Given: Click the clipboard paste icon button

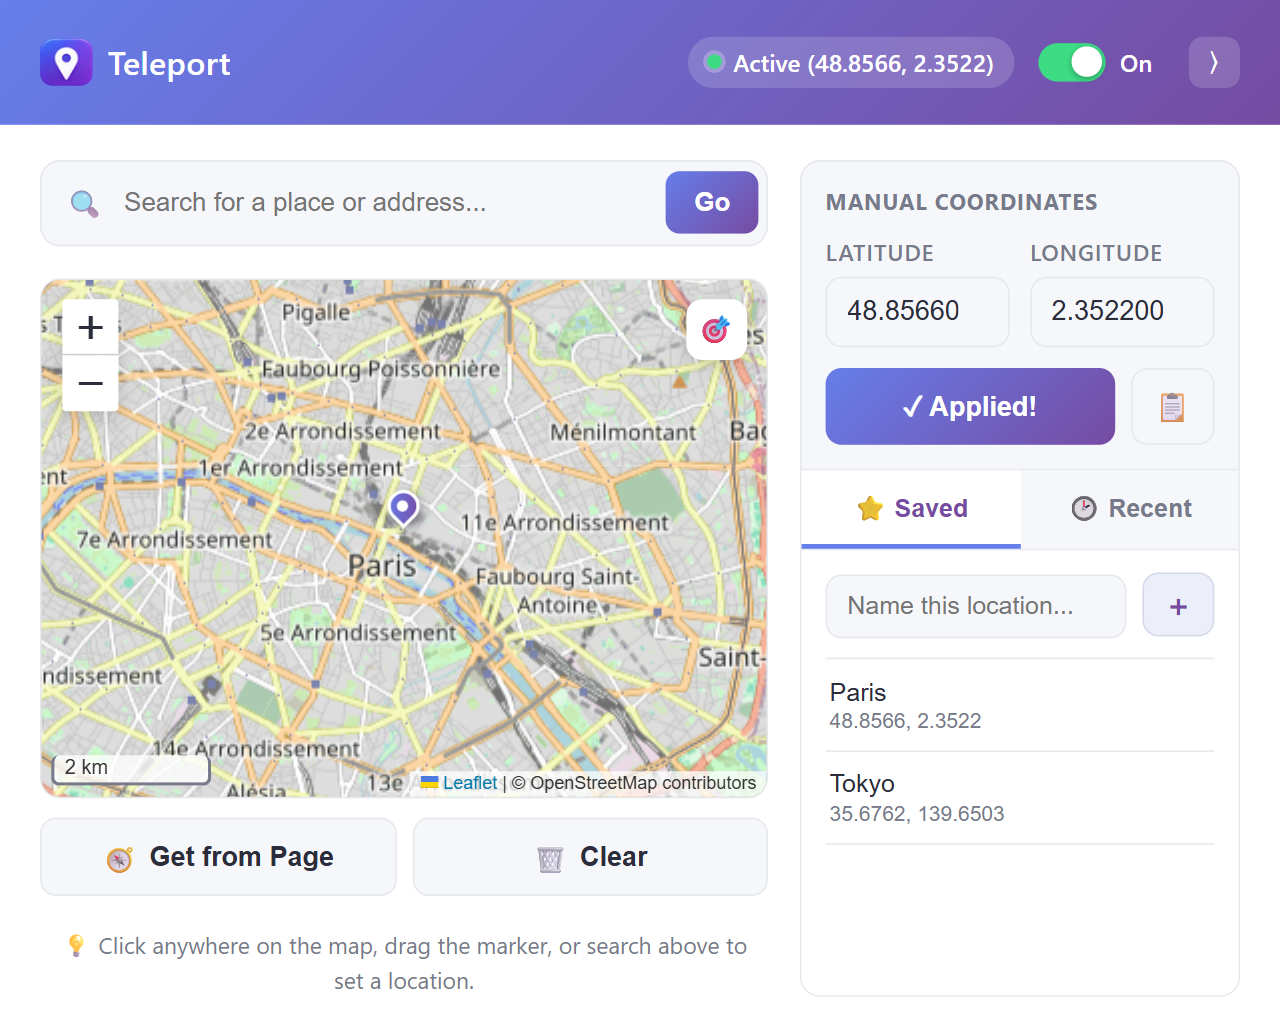Looking at the screenshot, I should pyautogui.click(x=1172, y=406).
